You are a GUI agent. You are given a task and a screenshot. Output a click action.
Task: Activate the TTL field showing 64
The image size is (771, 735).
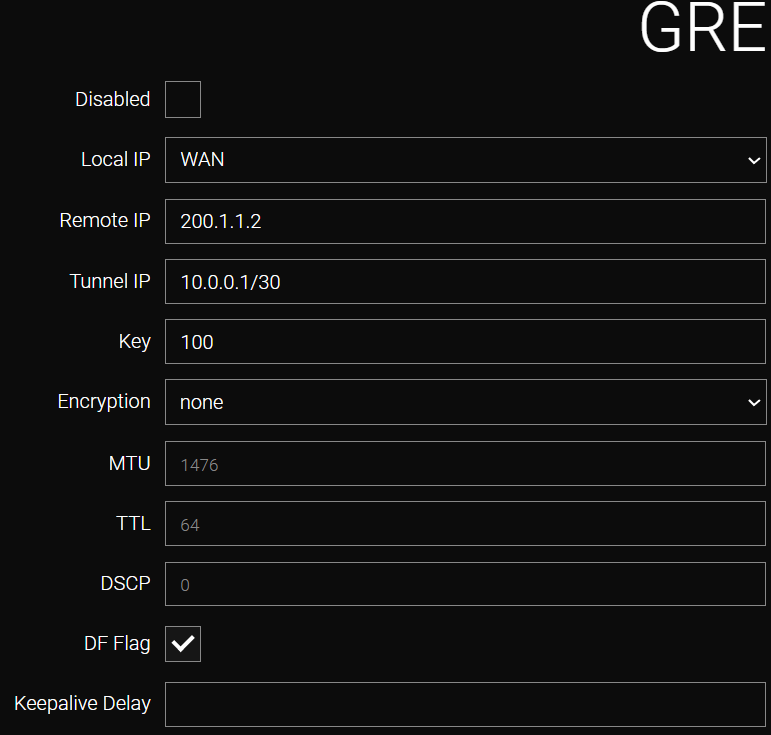click(x=466, y=524)
